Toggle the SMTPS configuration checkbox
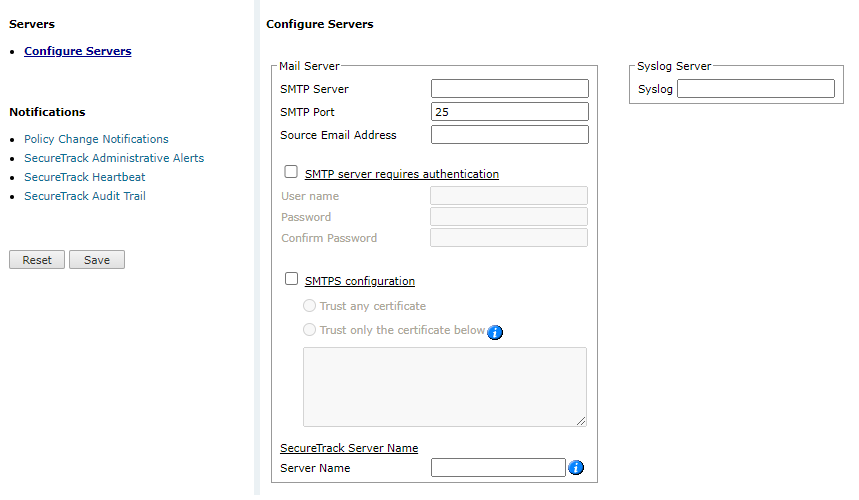859x500 pixels. 292,280
